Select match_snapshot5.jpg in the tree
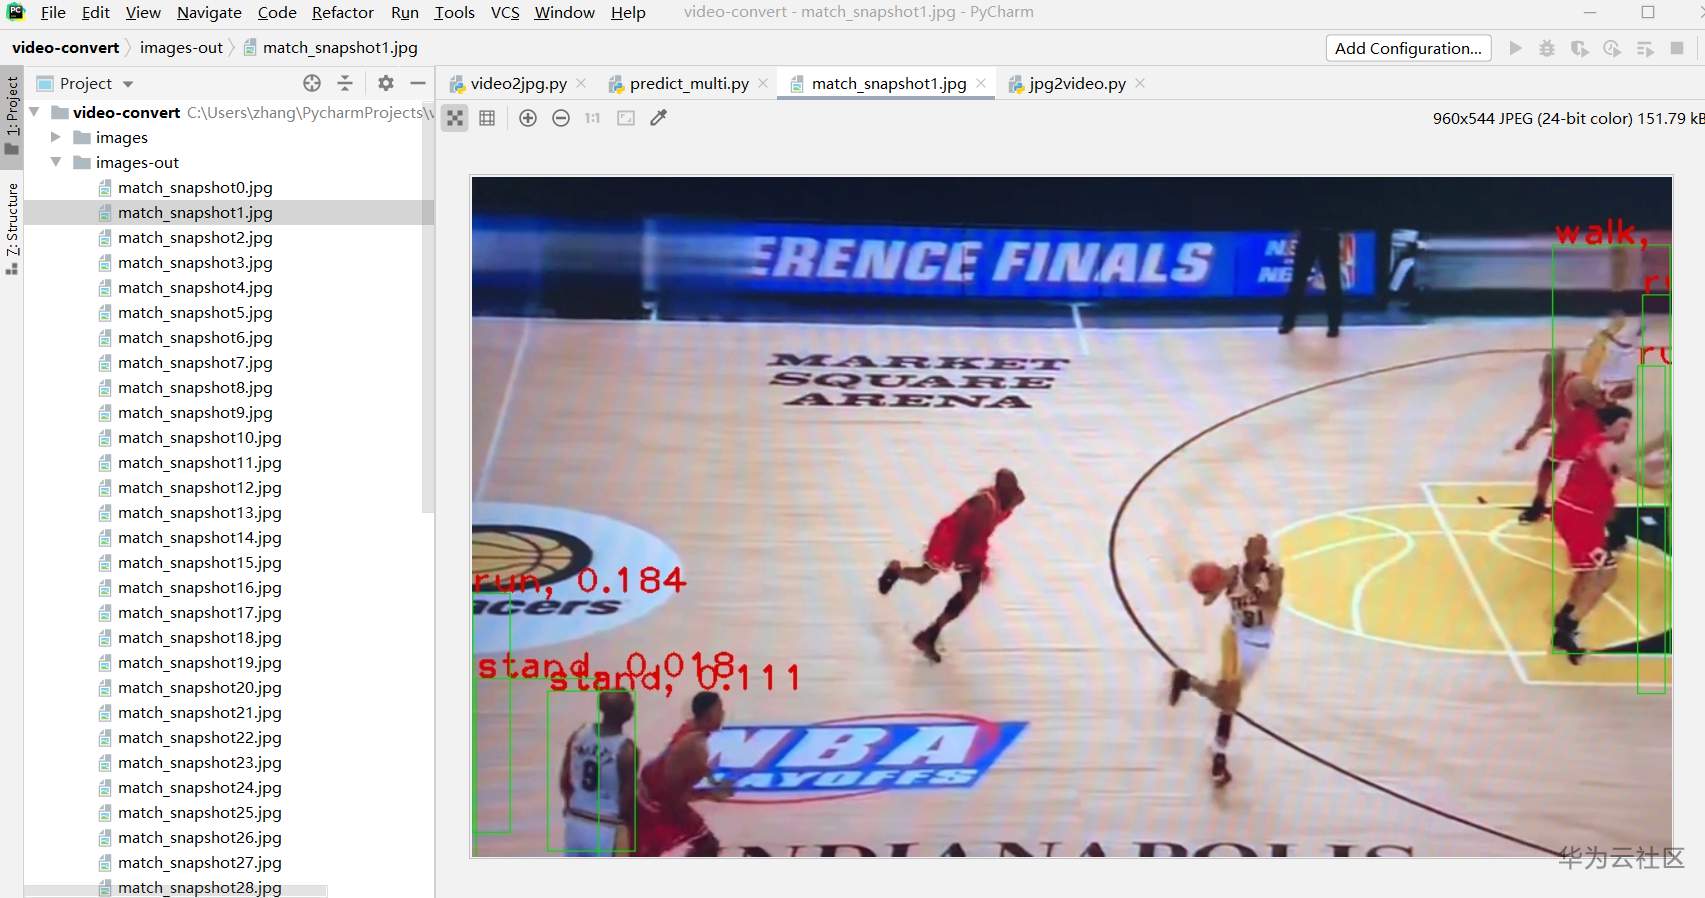 [x=195, y=312]
